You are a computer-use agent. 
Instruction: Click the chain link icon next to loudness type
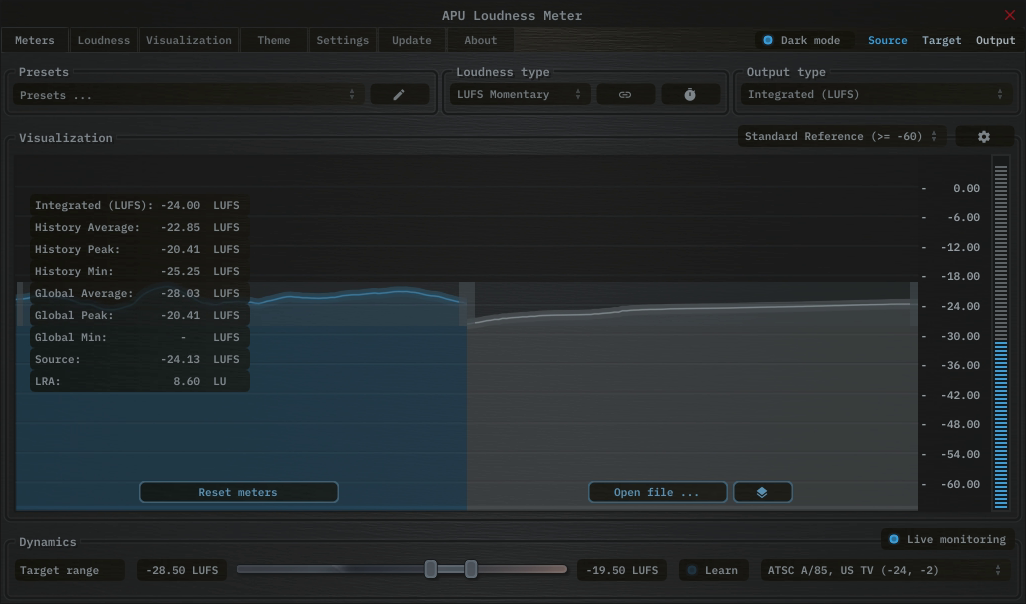coord(625,93)
